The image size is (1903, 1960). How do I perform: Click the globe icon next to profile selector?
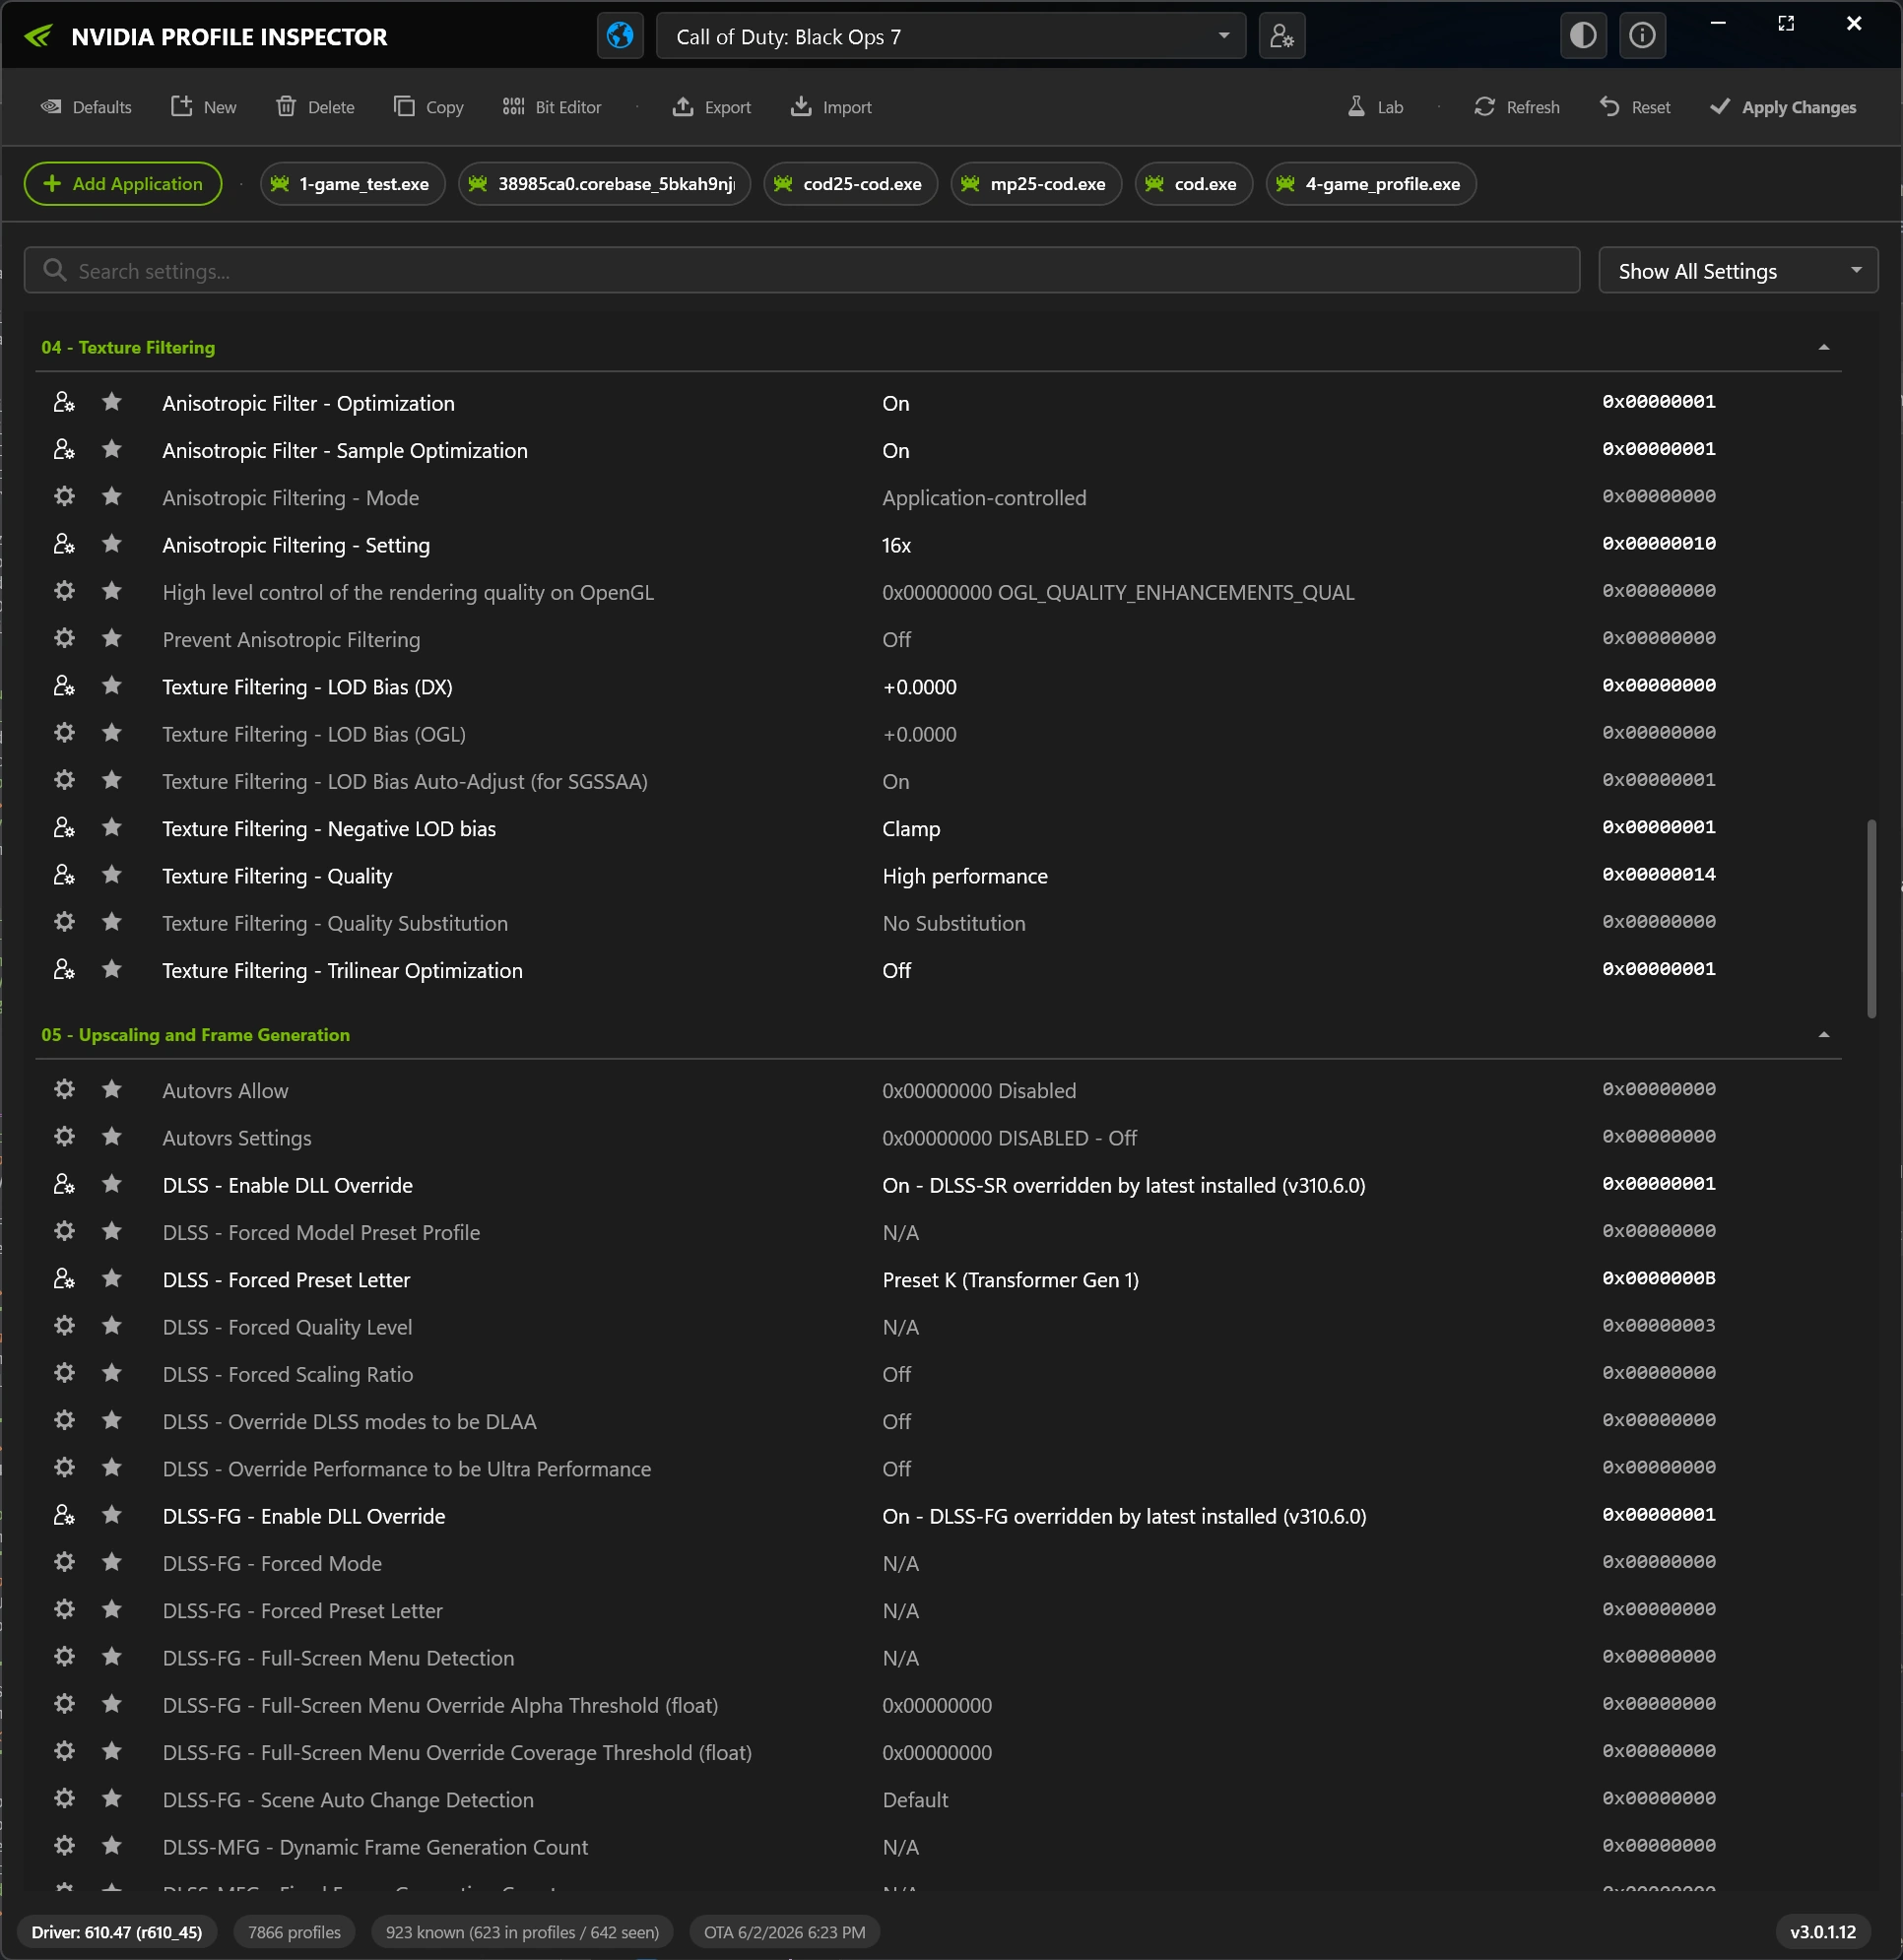[x=620, y=36]
